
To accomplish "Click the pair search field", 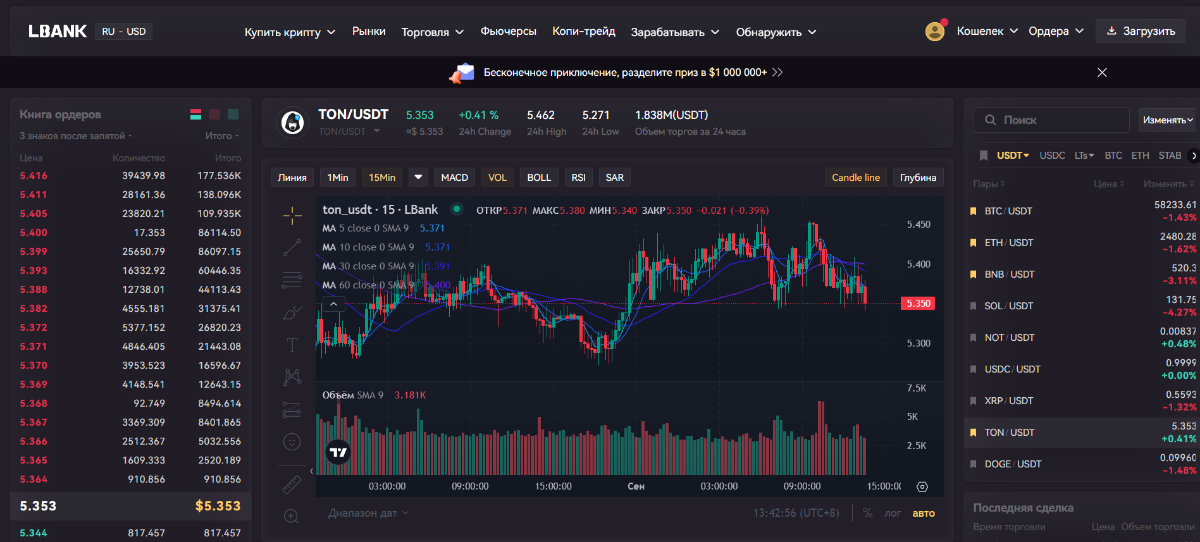I will click(x=1053, y=120).
